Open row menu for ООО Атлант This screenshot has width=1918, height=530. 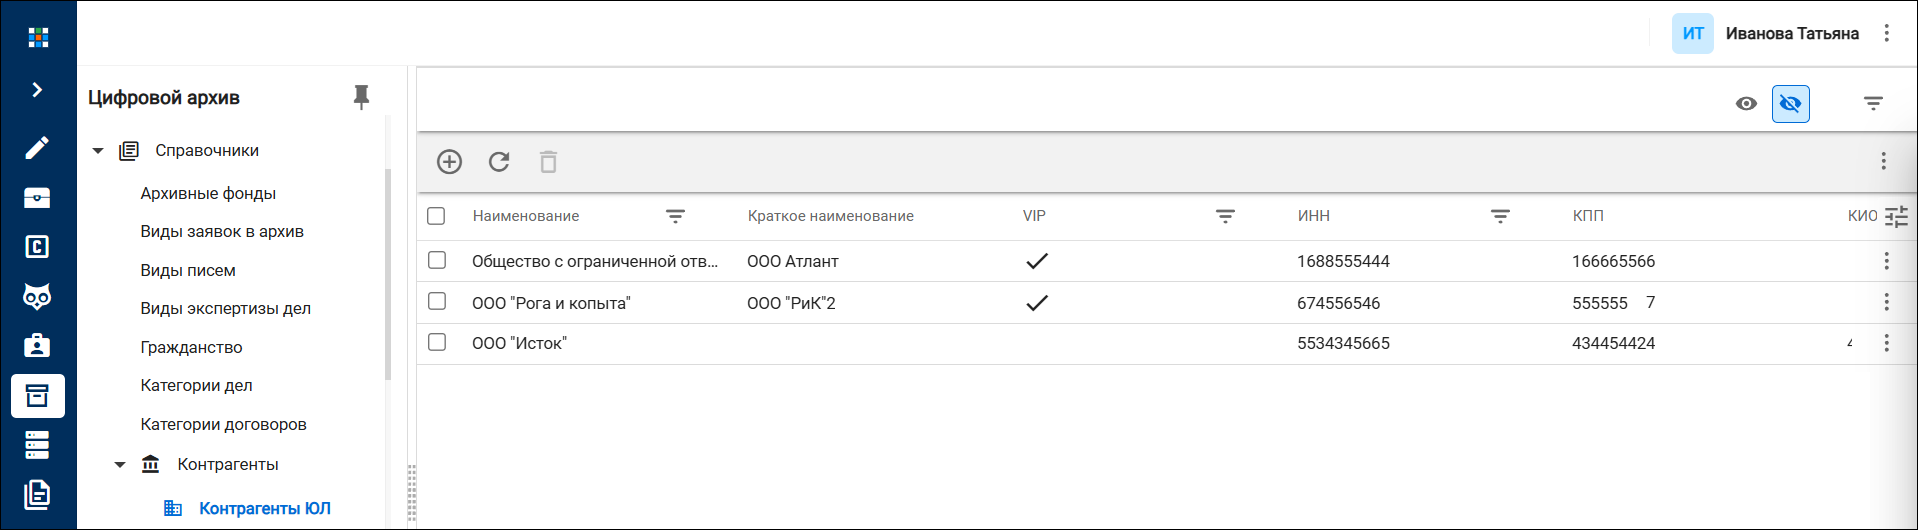(1886, 261)
